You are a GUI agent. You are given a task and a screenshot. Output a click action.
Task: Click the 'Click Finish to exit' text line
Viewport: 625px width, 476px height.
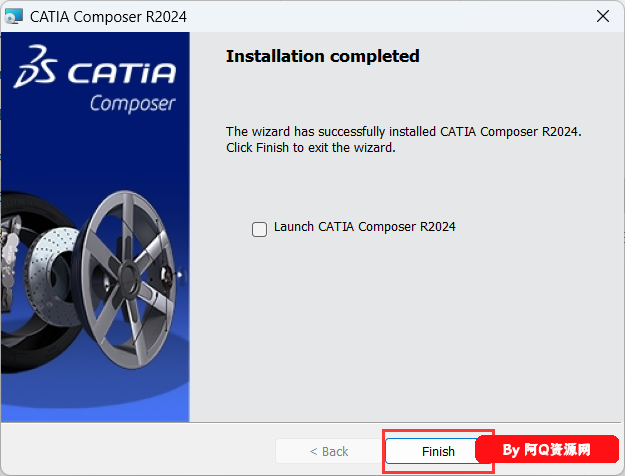point(311,148)
